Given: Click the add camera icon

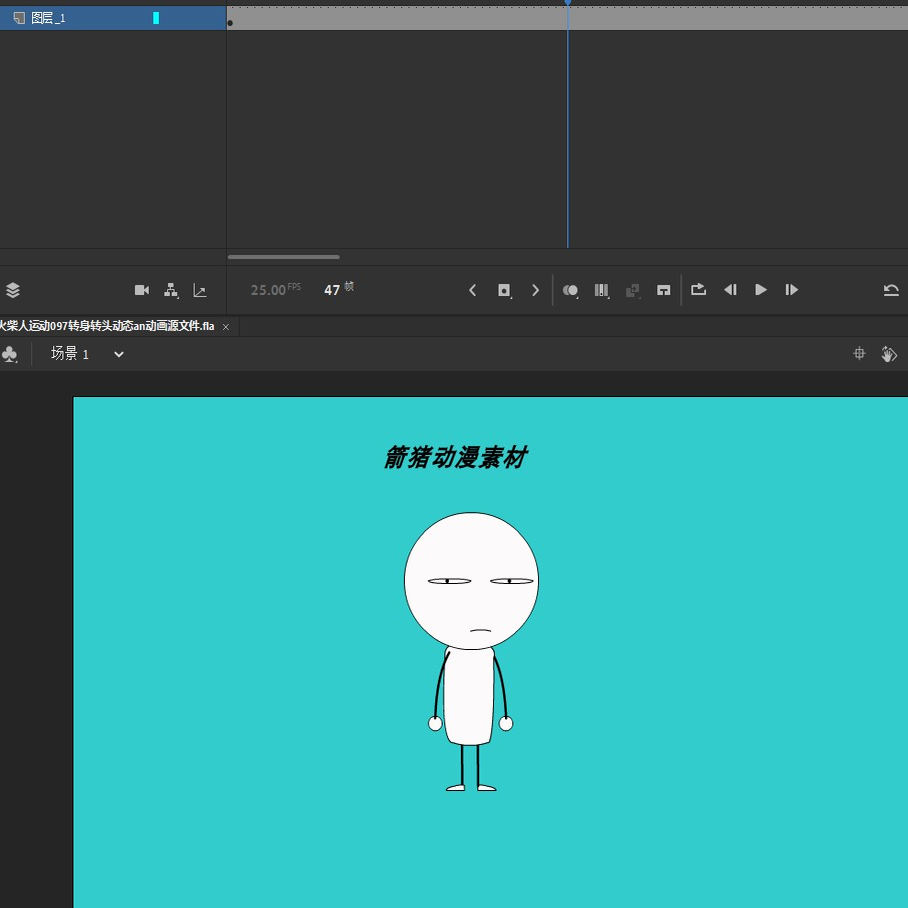Looking at the screenshot, I should point(141,290).
